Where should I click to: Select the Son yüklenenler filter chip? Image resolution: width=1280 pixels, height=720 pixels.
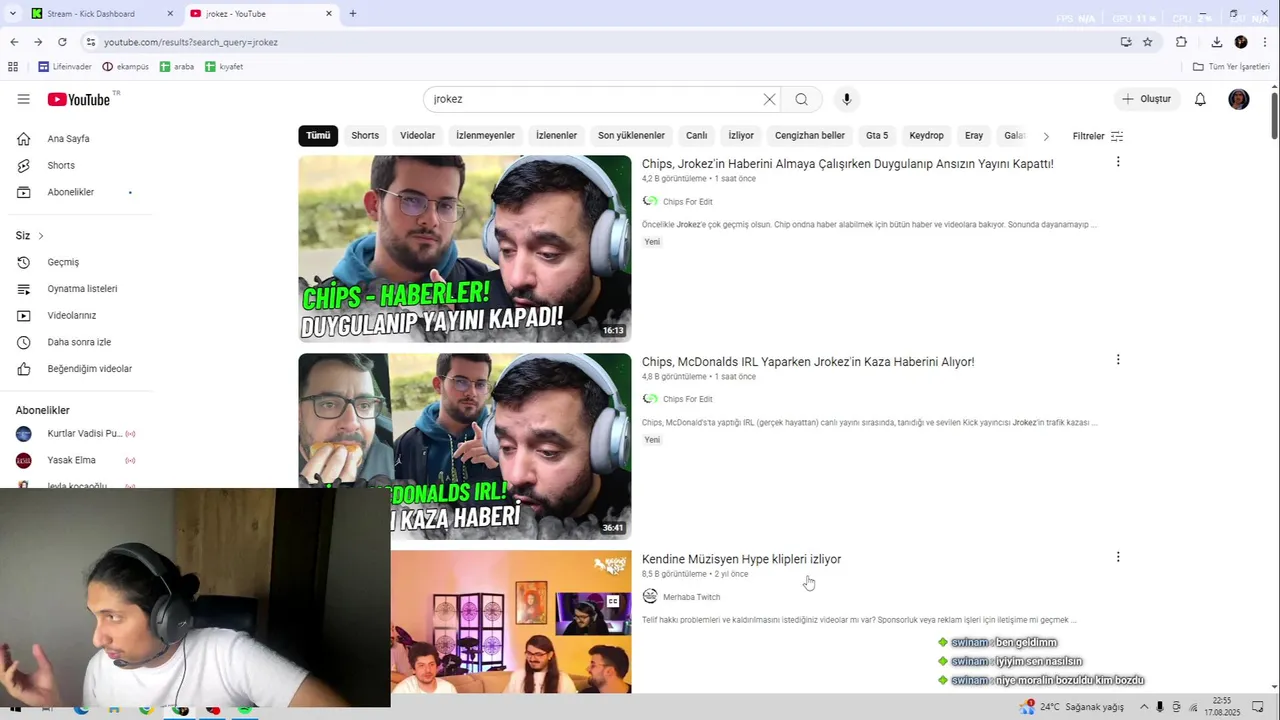(x=631, y=136)
